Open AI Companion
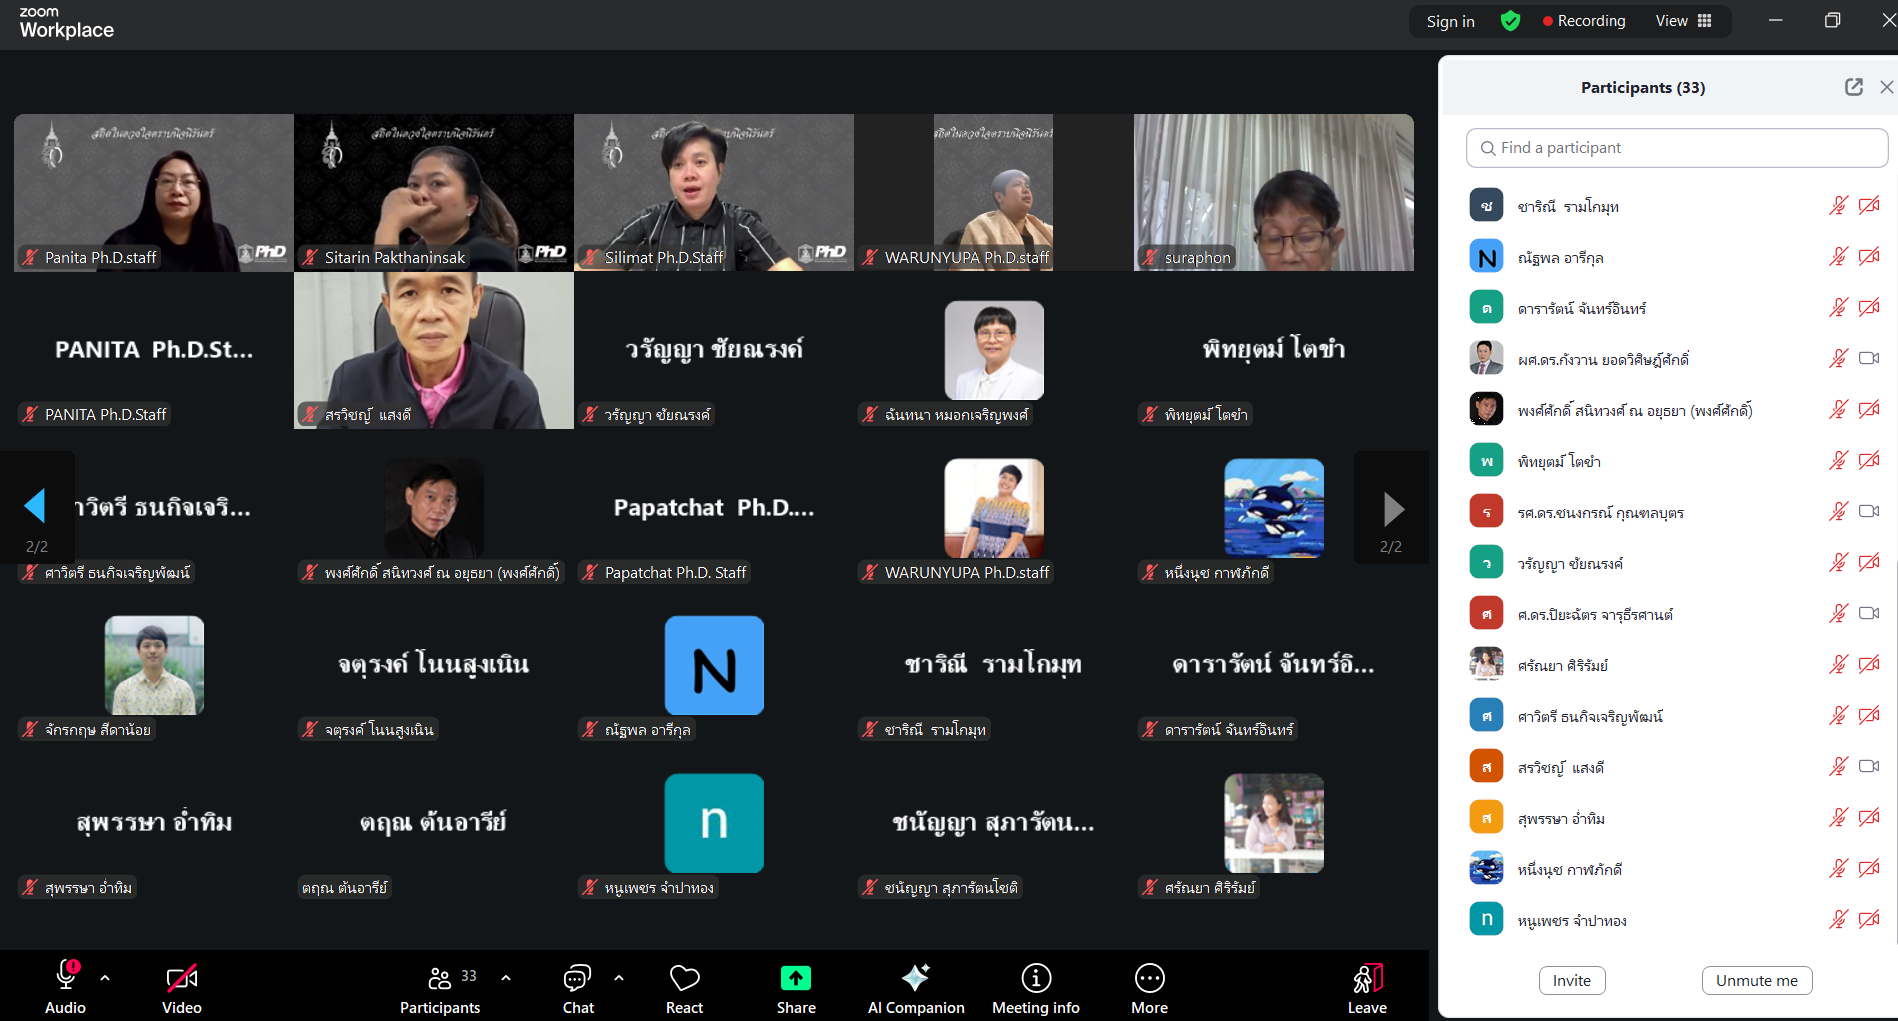 915,978
